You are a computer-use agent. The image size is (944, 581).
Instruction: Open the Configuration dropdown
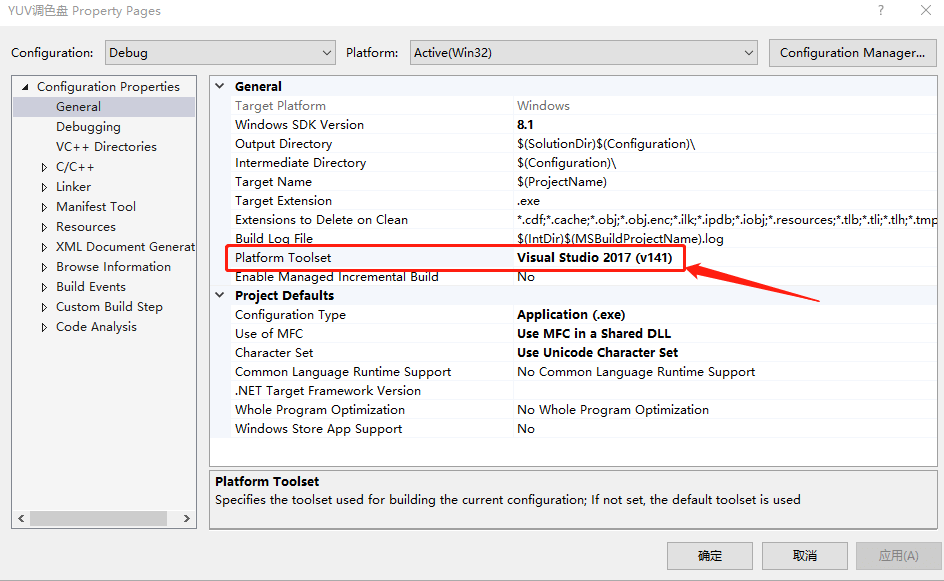pos(219,53)
